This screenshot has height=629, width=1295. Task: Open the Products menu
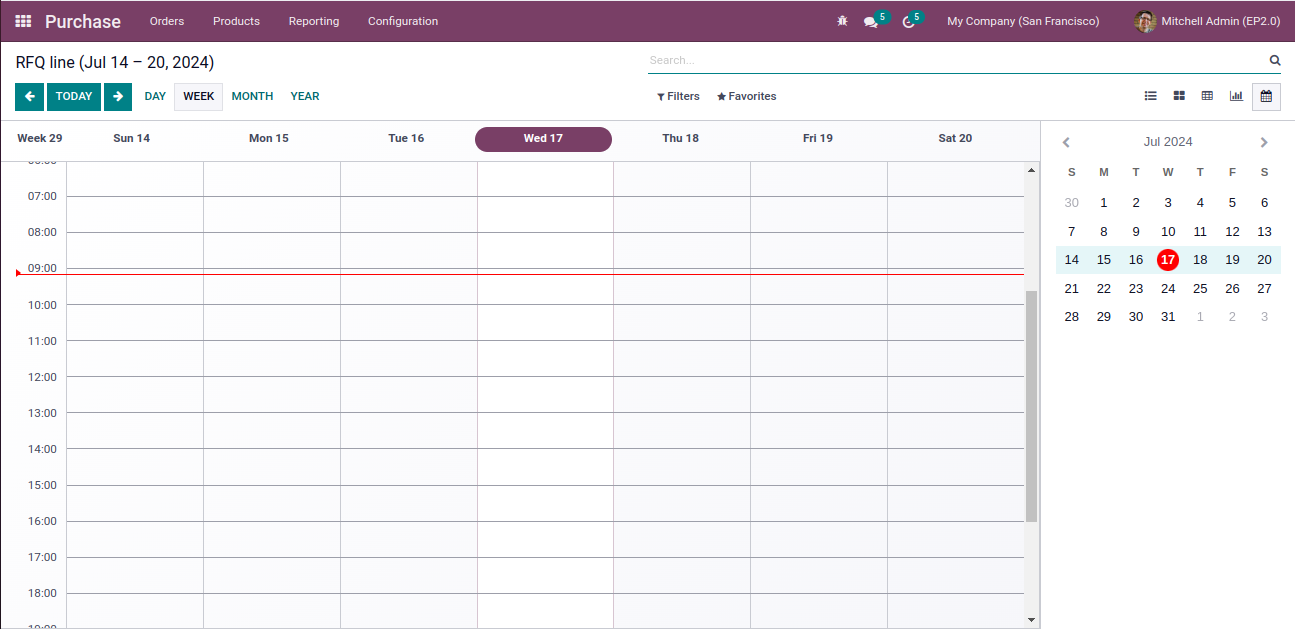click(x=236, y=21)
